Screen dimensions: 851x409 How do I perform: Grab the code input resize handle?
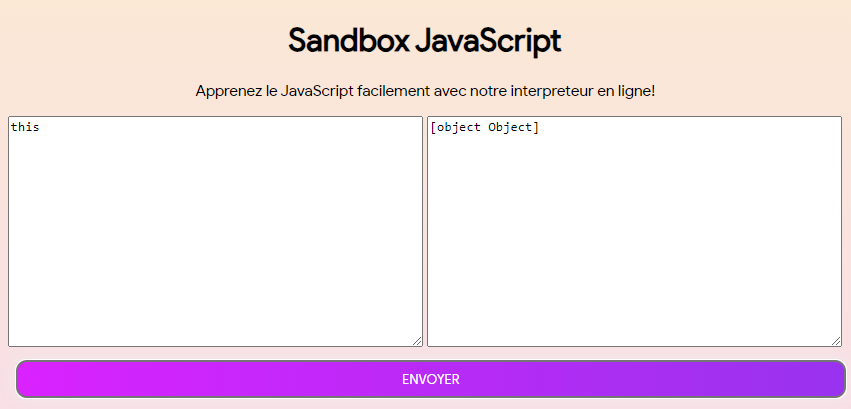417,341
